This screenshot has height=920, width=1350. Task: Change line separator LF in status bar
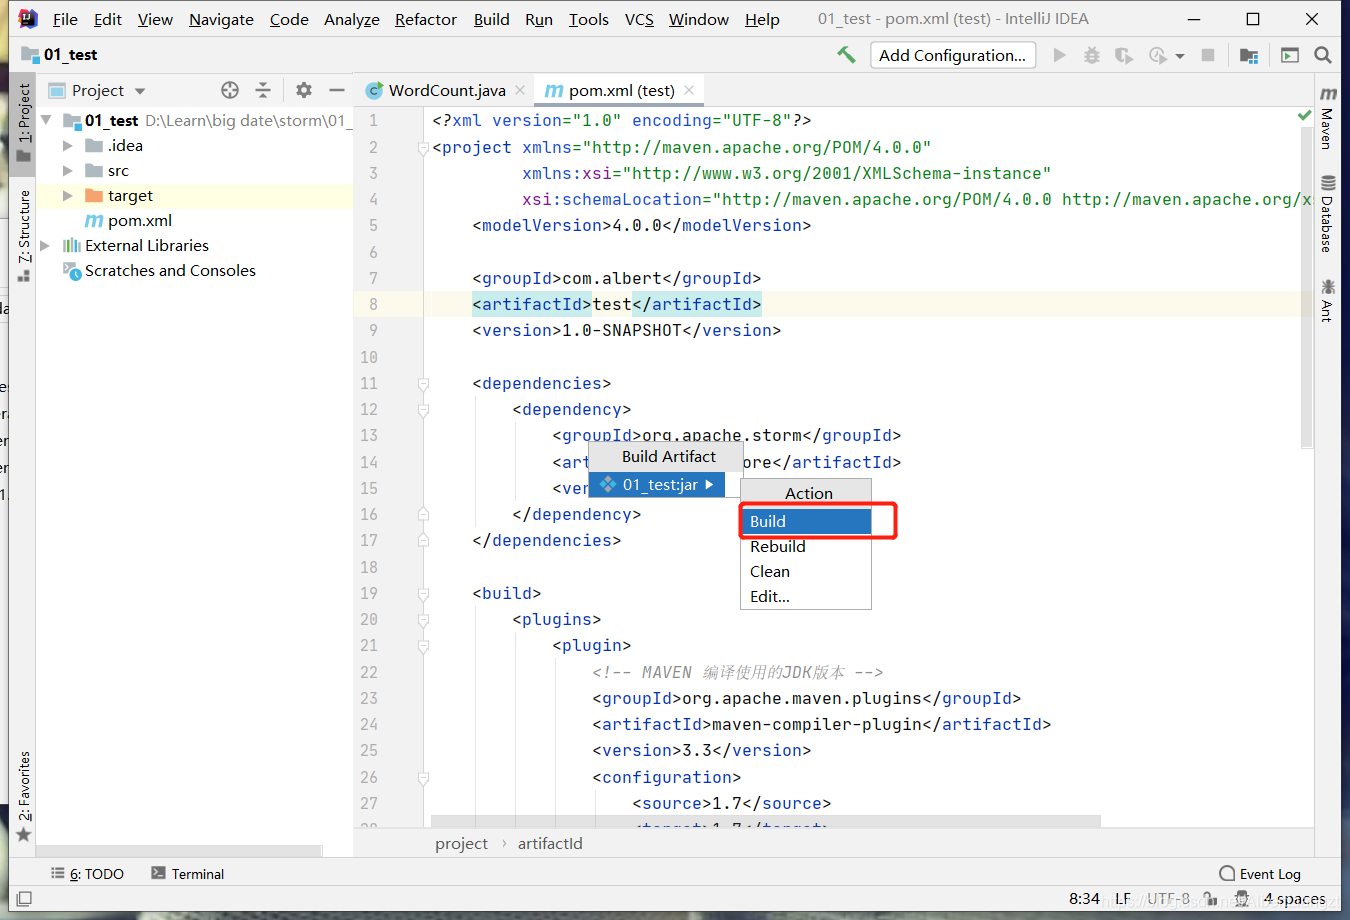[1123, 899]
